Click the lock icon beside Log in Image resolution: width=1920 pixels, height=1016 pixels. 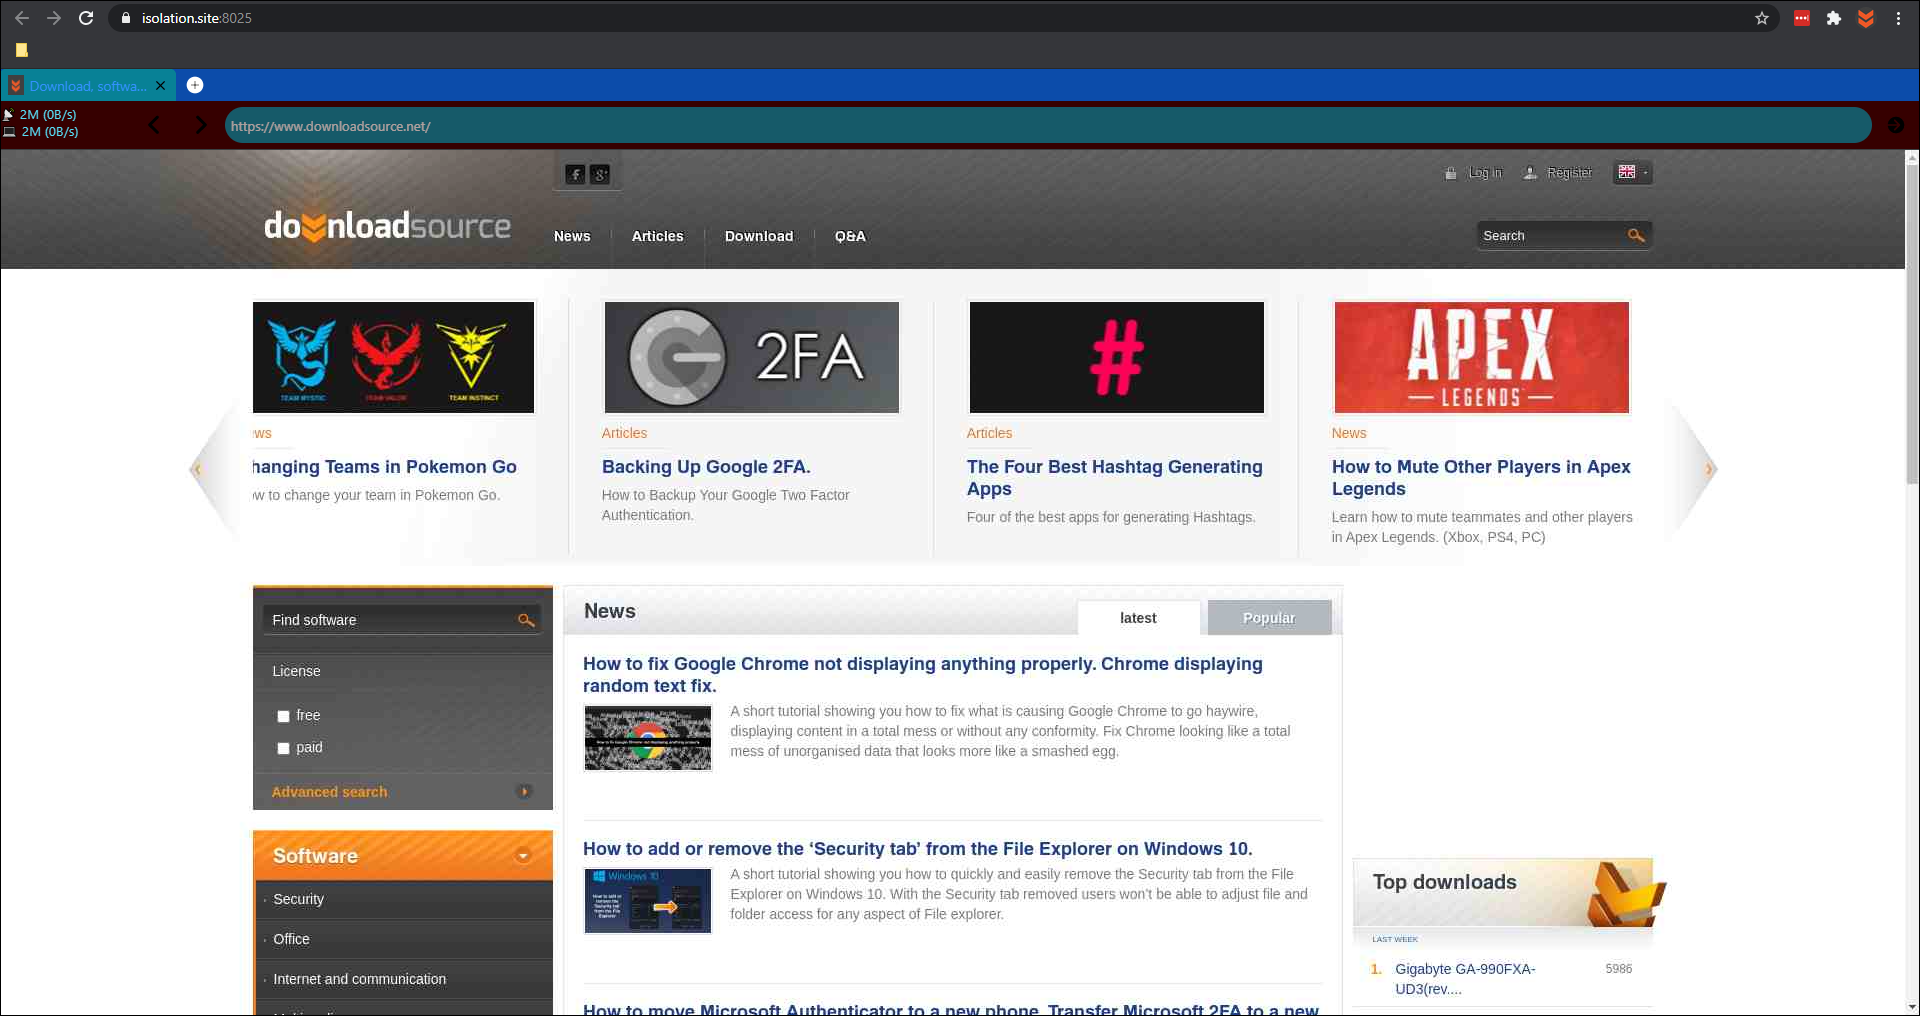pos(1450,173)
